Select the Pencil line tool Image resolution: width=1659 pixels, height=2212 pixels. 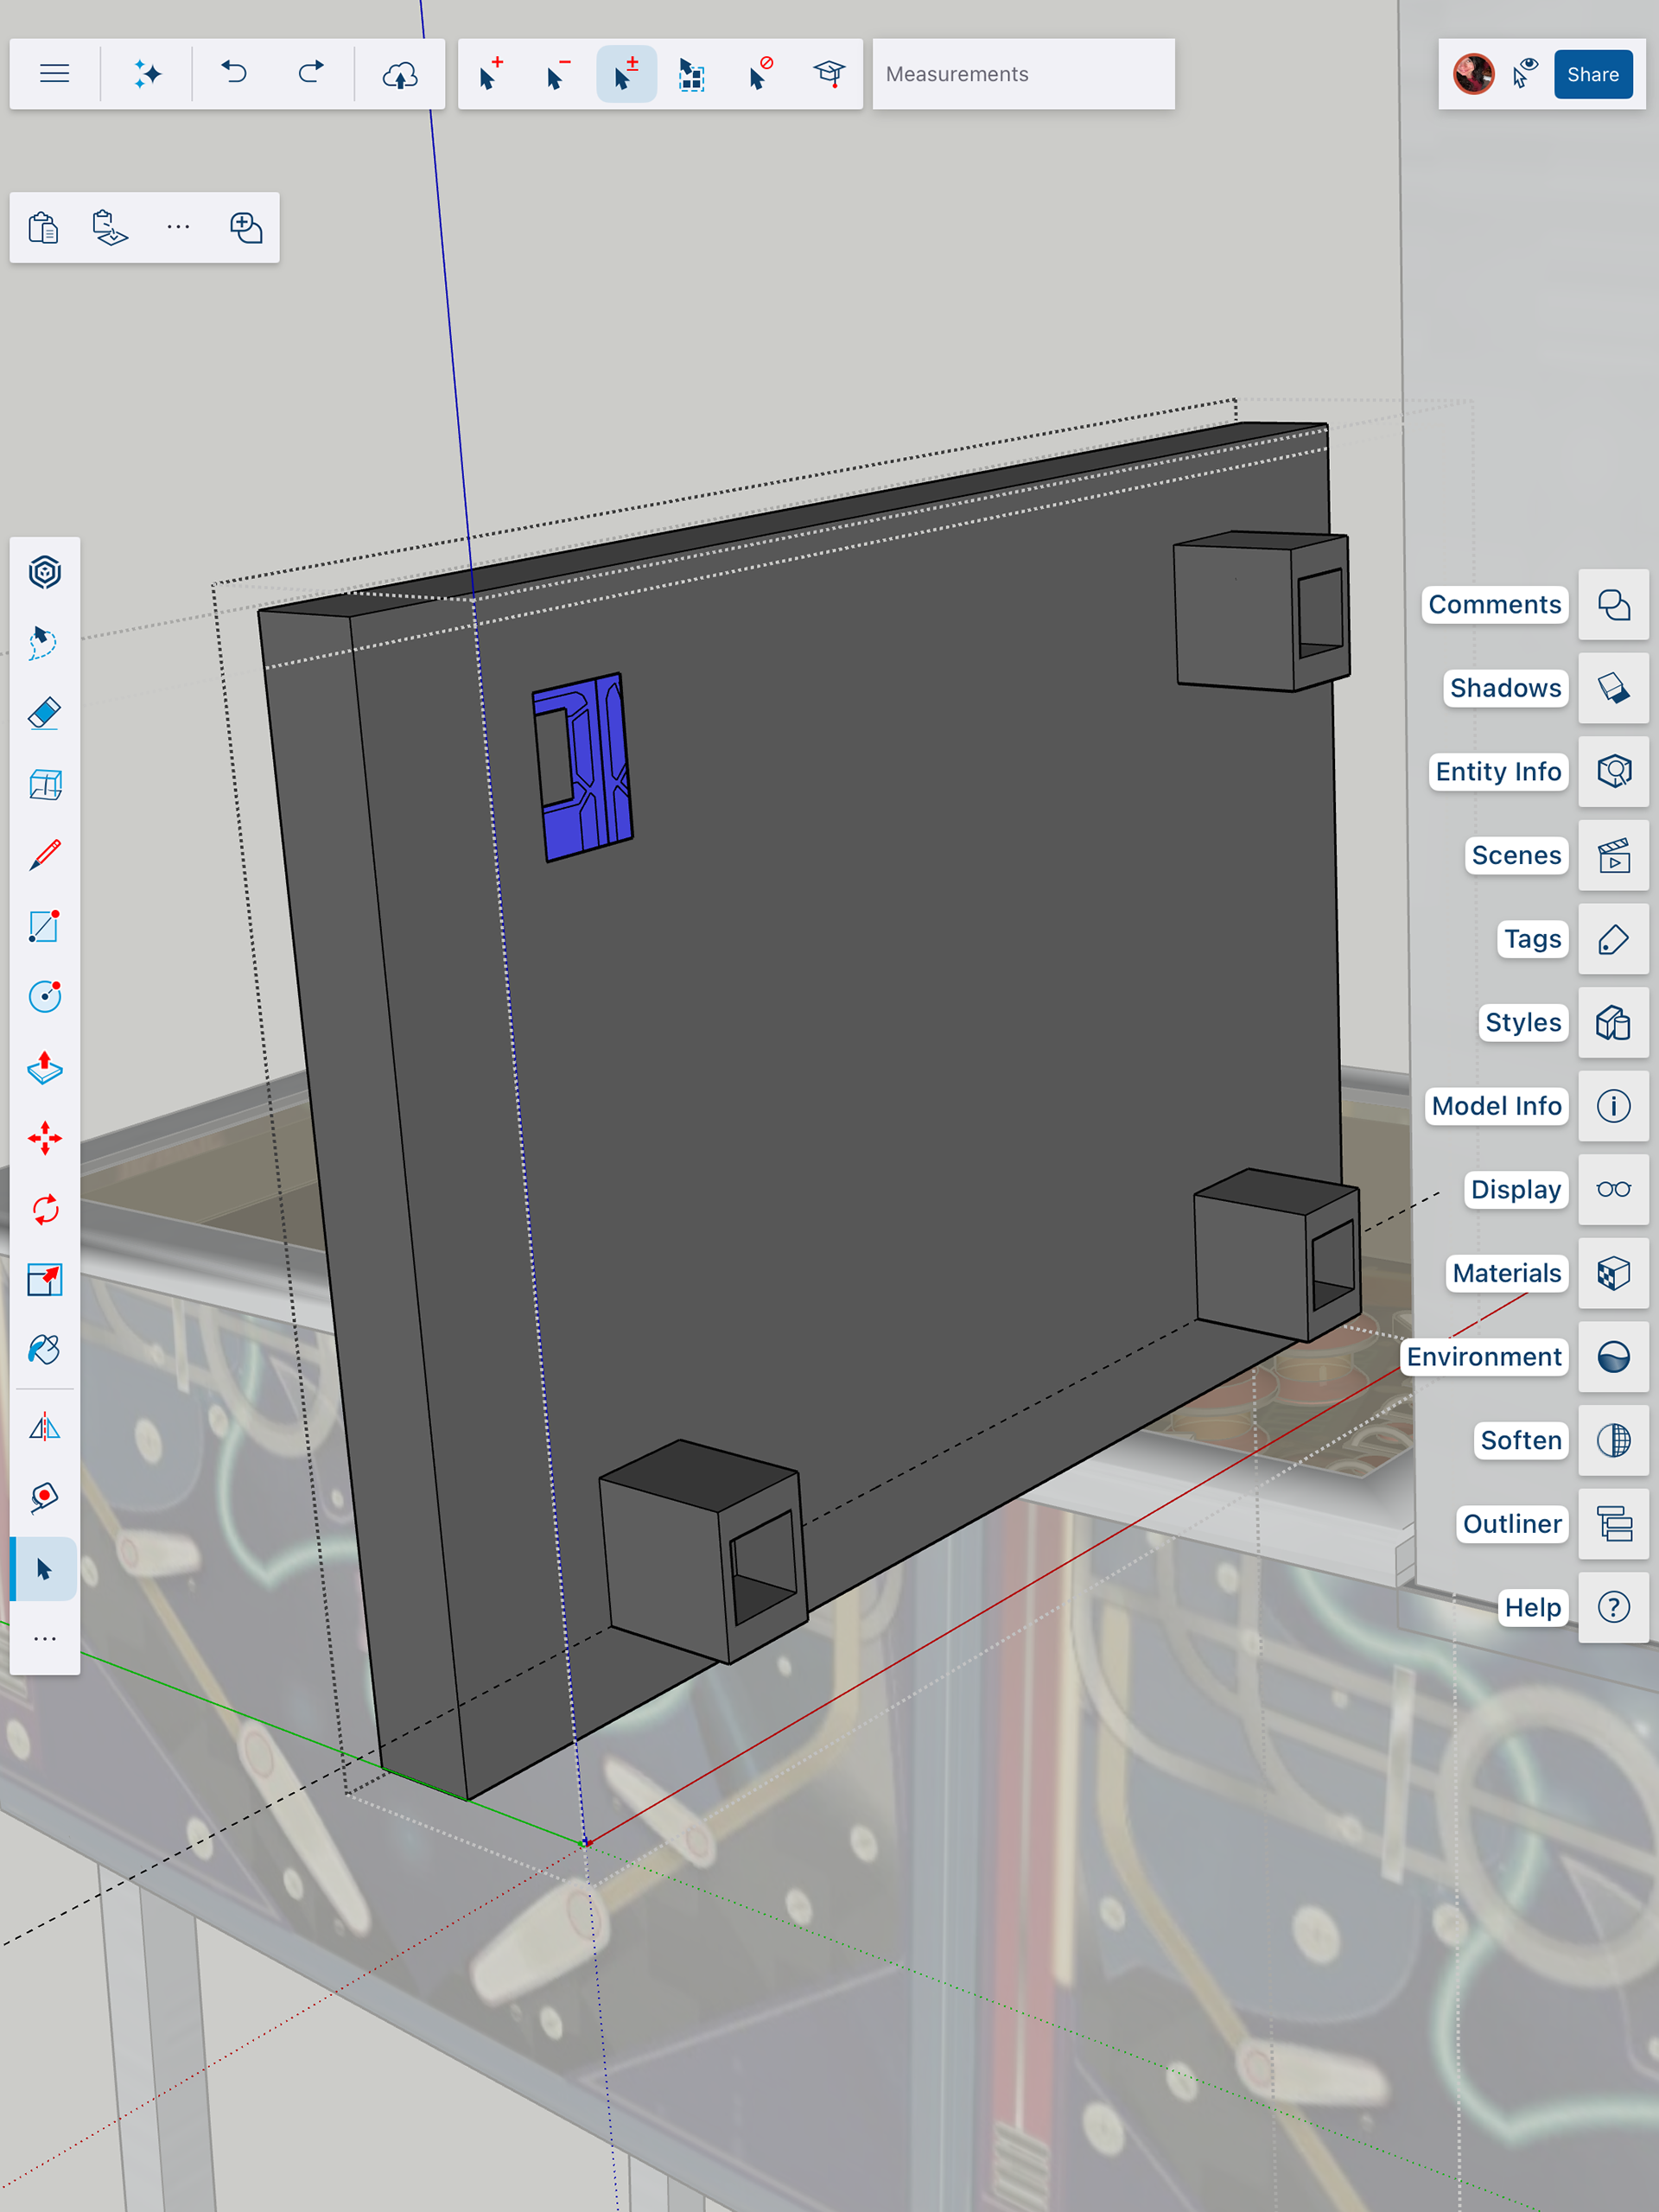pyautogui.click(x=45, y=855)
